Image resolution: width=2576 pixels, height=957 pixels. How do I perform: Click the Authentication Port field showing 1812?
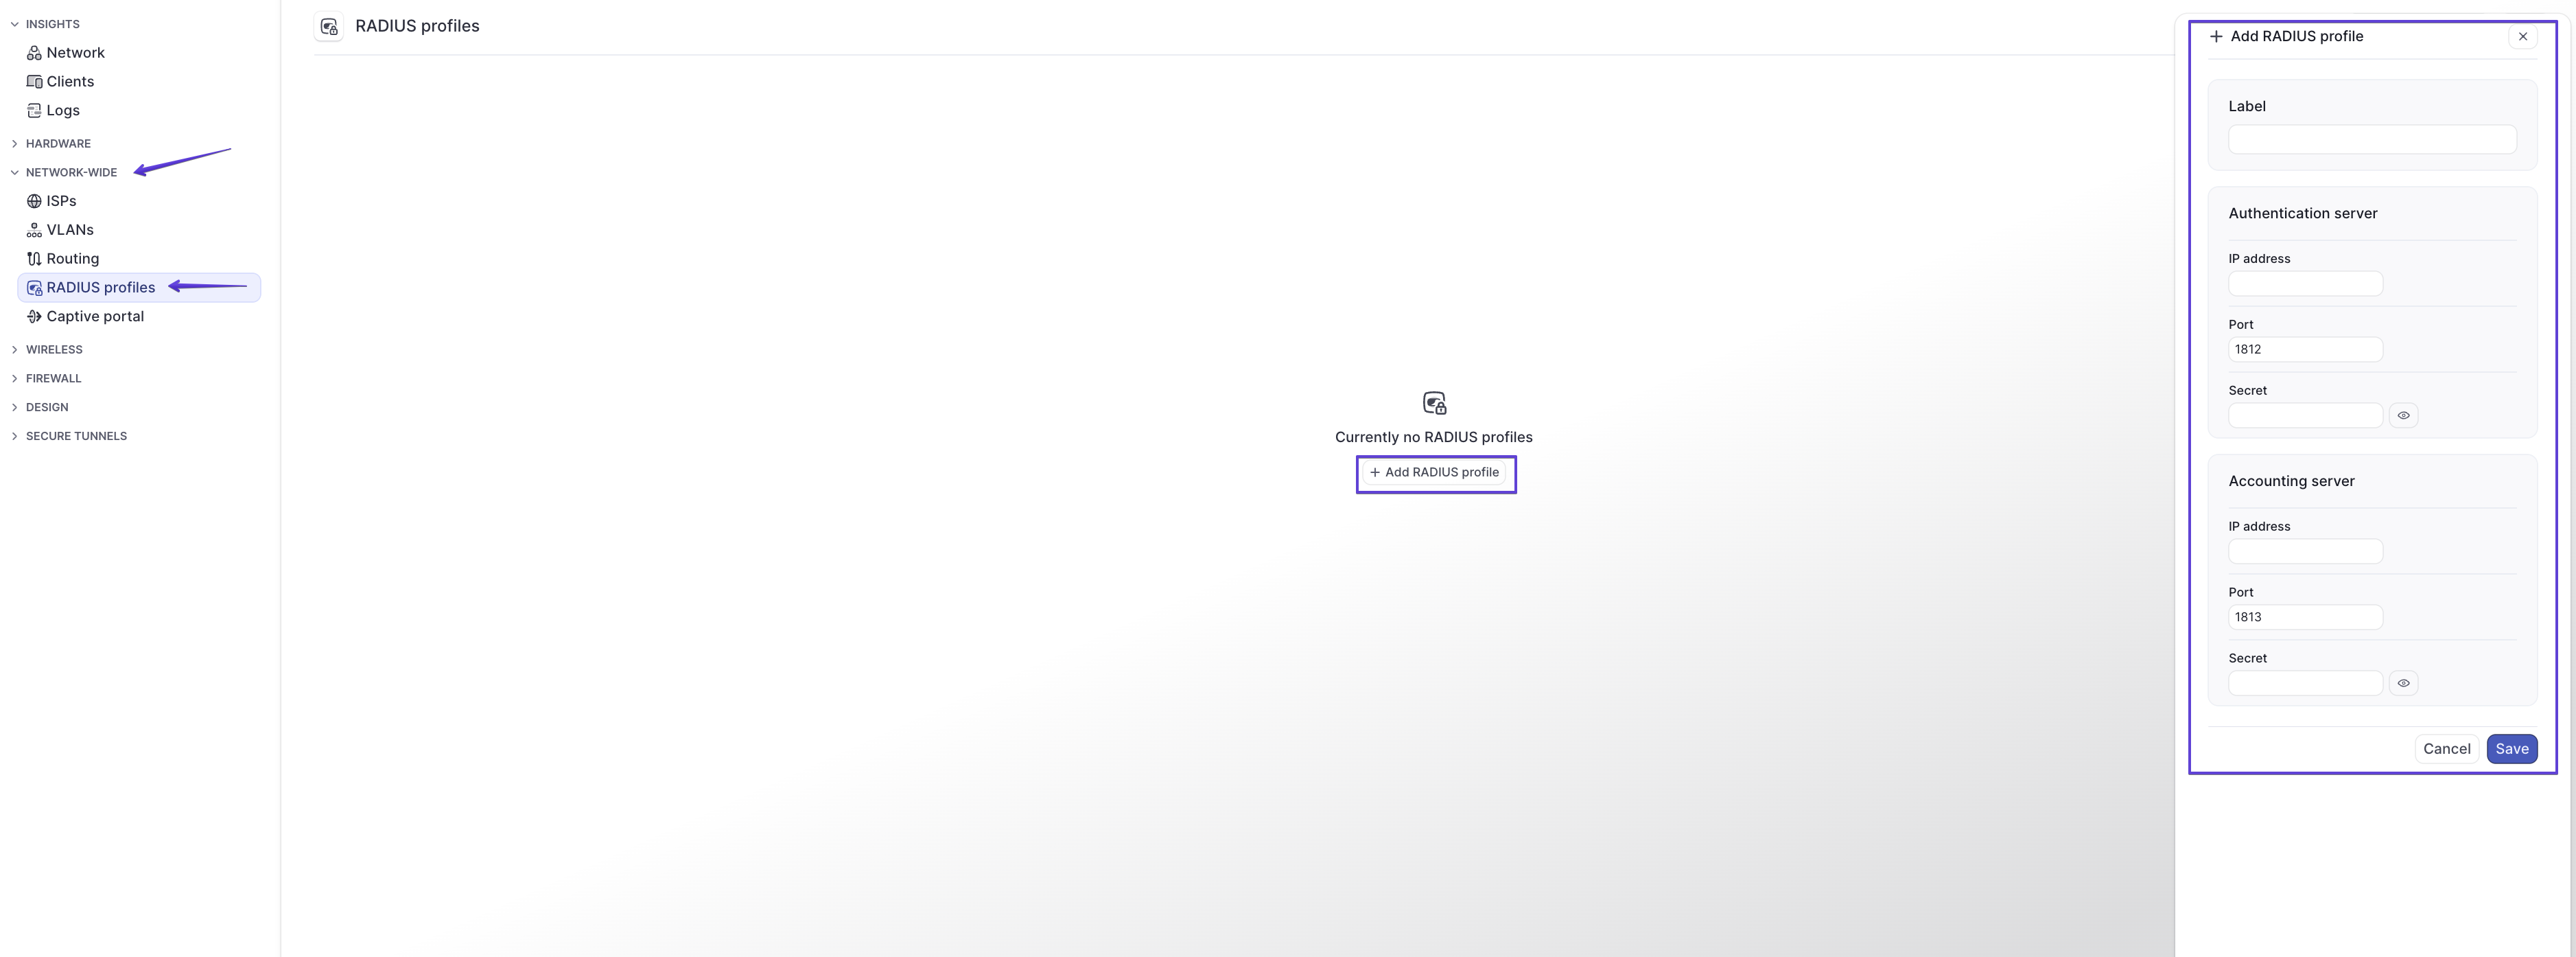click(x=2305, y=350)
